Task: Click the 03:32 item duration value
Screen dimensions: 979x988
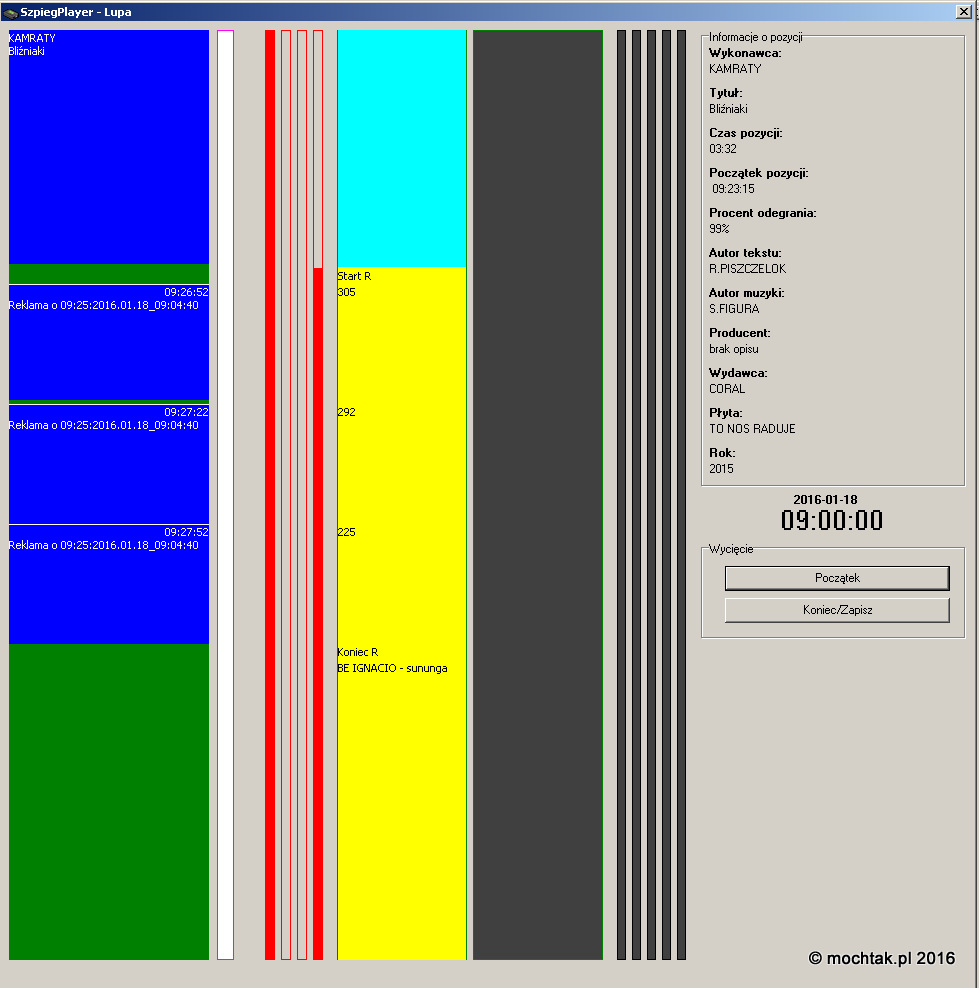Action: click(x=723, y=149)
